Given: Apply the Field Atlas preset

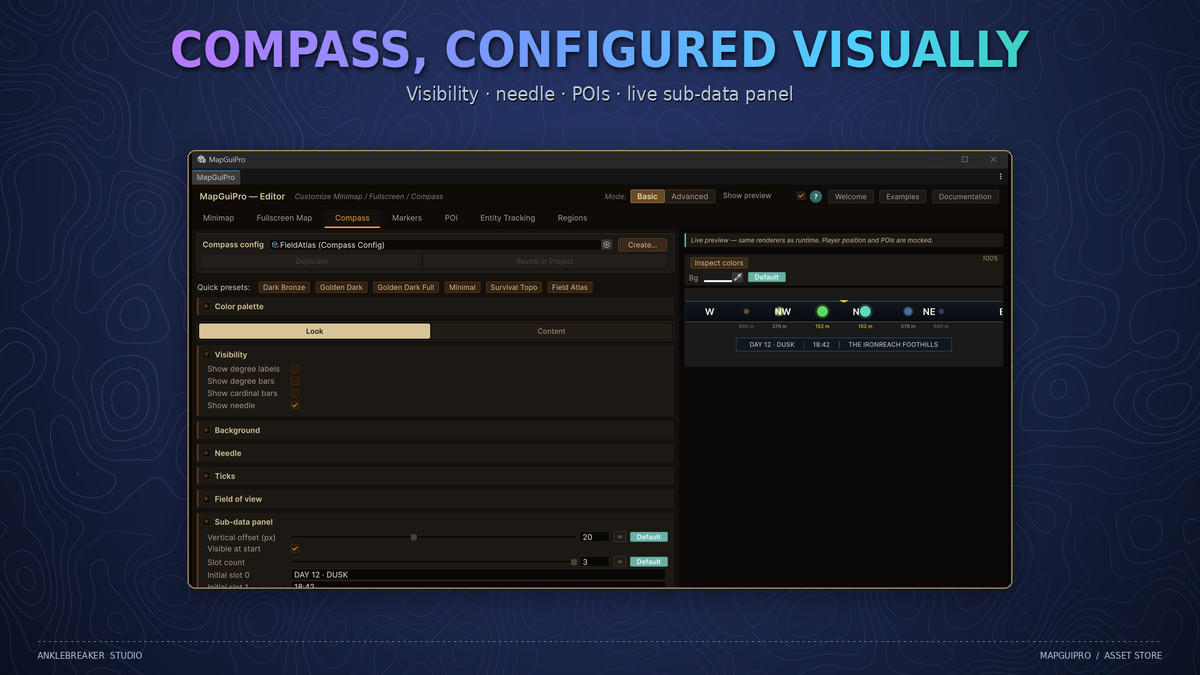Looking at the screenshot, I should 570,287.
